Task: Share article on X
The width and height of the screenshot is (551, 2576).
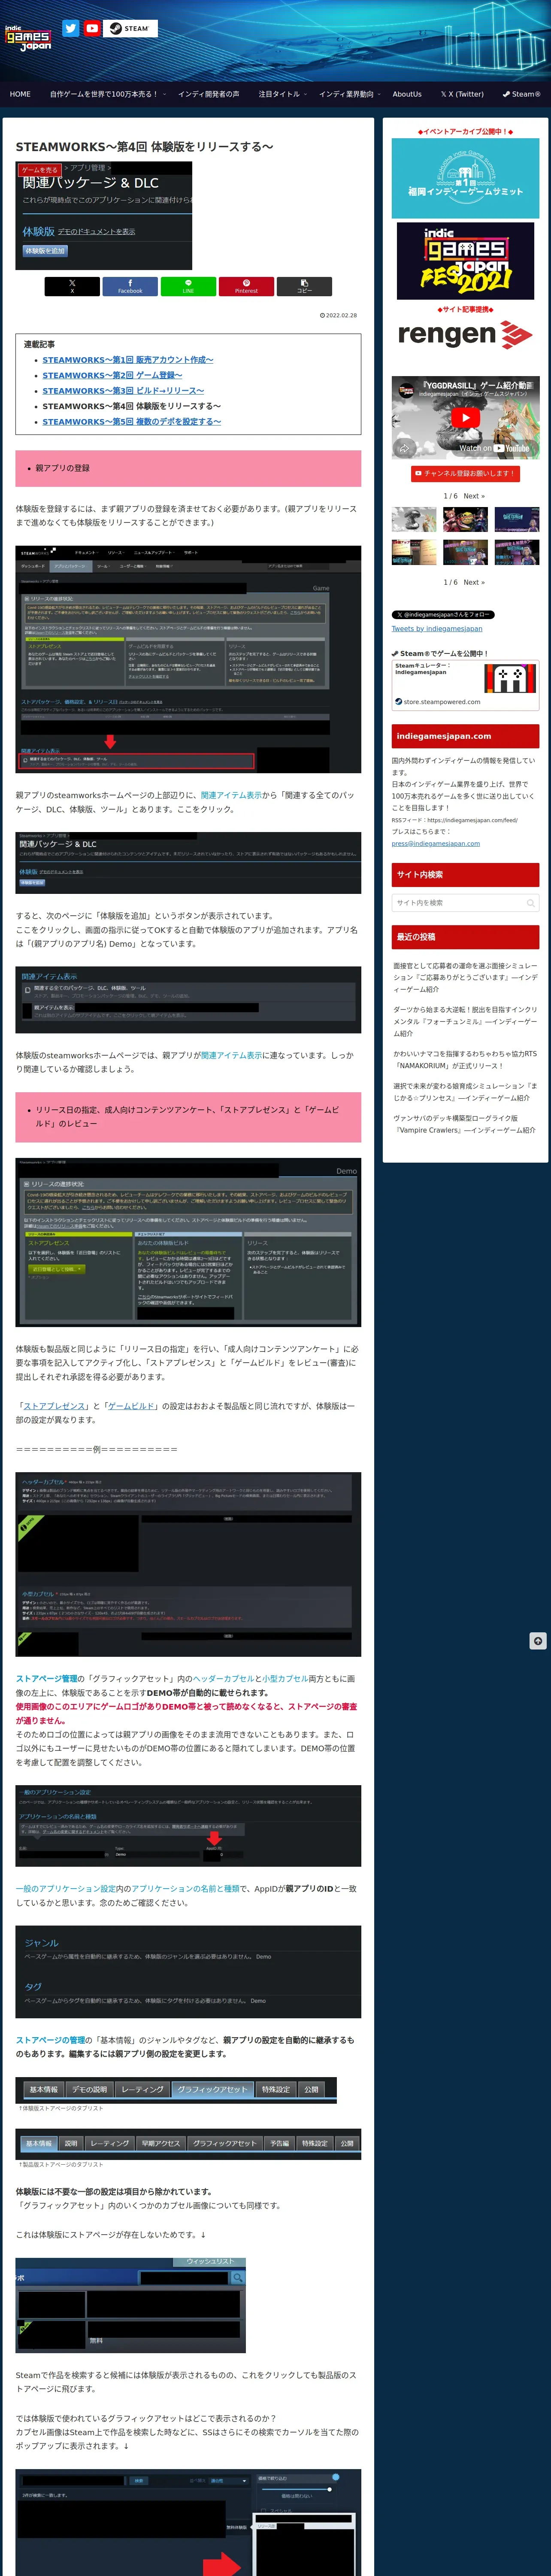Action: tap(72, 286)
